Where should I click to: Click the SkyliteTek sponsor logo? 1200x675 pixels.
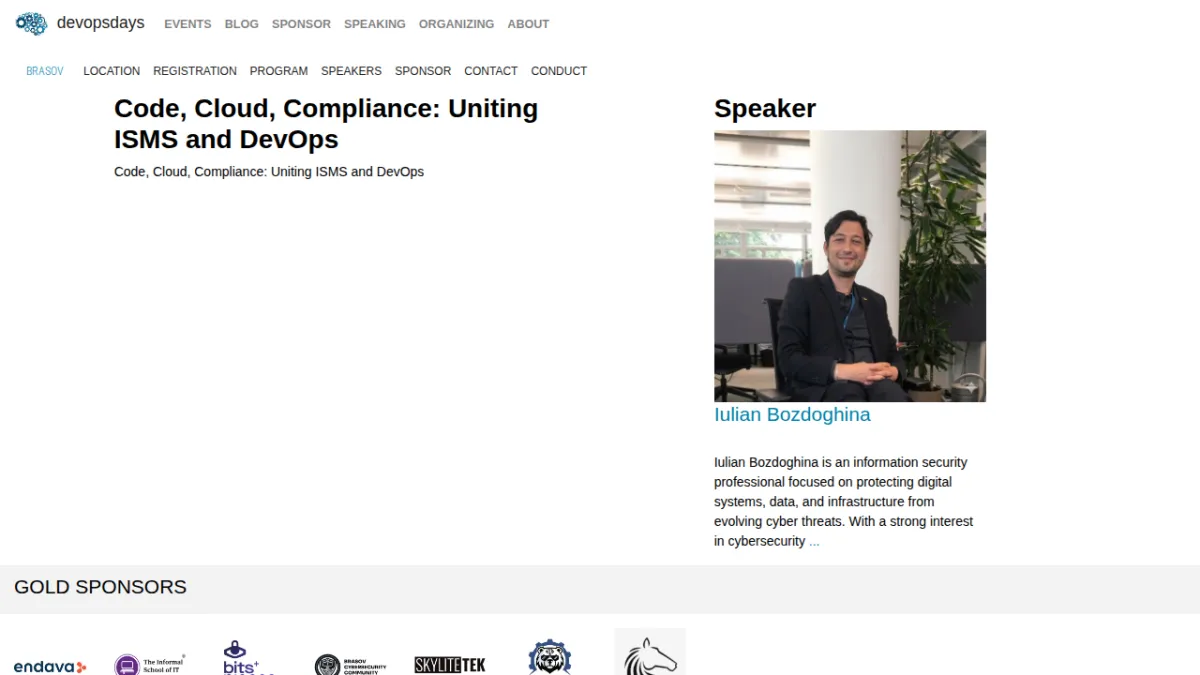[450, 665]
